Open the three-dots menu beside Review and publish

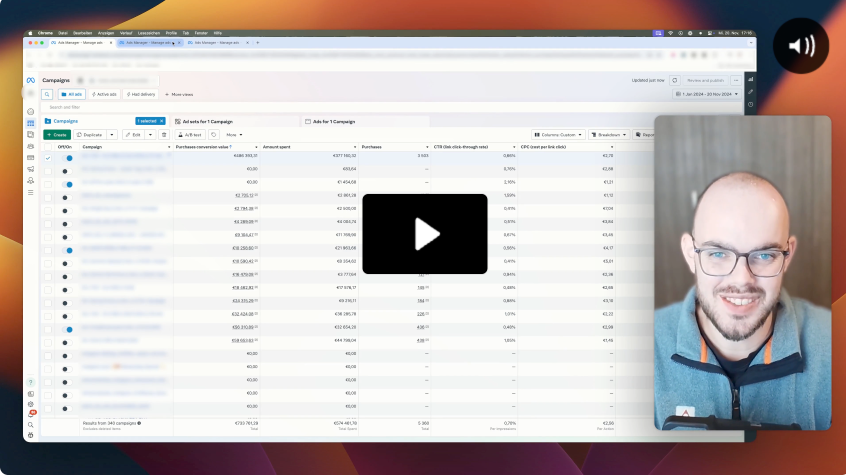pyautogui.click(x=736, y=80)
